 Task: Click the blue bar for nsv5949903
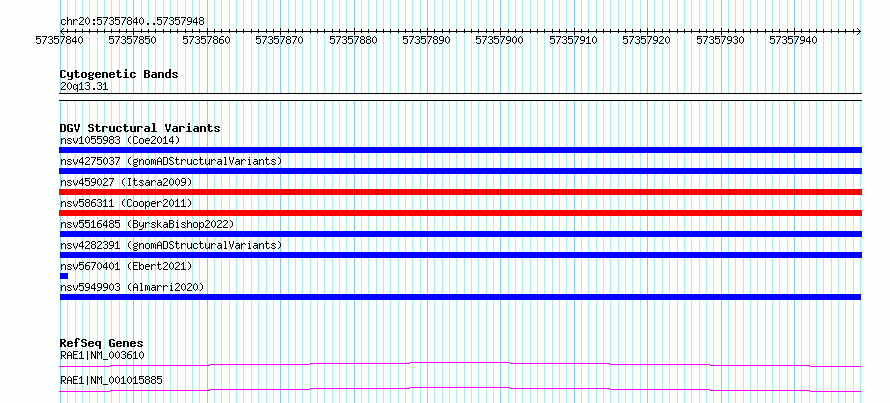460,297
